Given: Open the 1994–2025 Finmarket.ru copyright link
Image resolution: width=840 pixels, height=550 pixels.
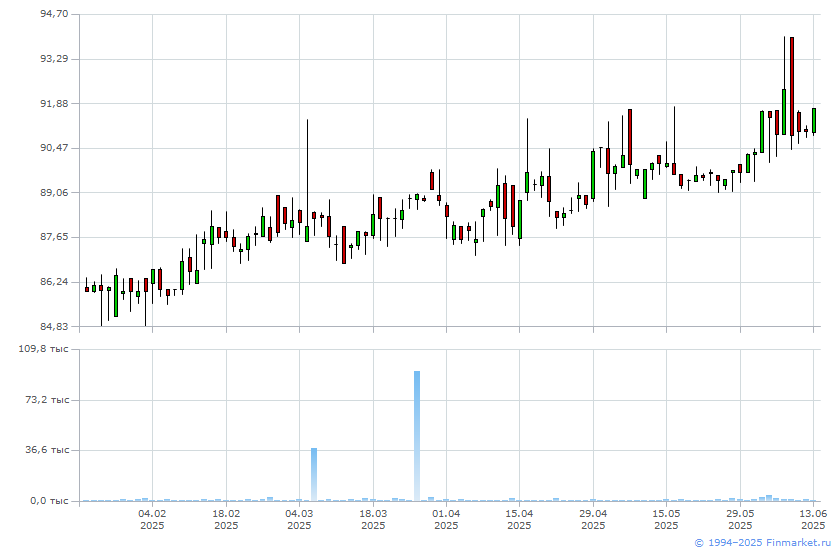Looking at the screenshot, I should pyautogui.click(x=762, y=543).
